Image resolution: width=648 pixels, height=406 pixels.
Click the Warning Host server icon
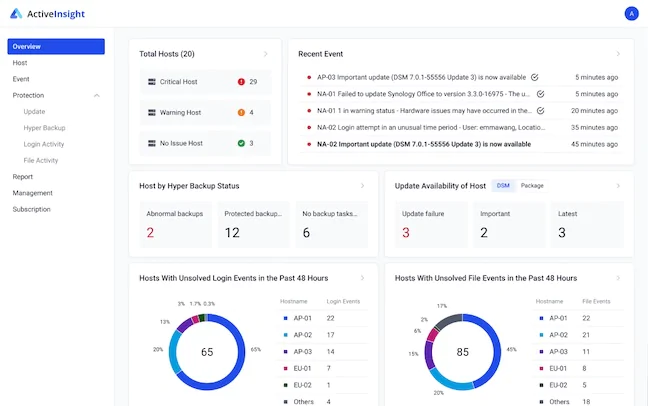click(152, 112)
